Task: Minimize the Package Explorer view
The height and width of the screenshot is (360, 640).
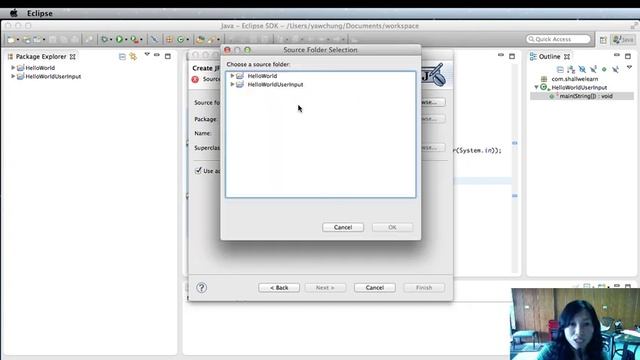Action: click(157, 55)
